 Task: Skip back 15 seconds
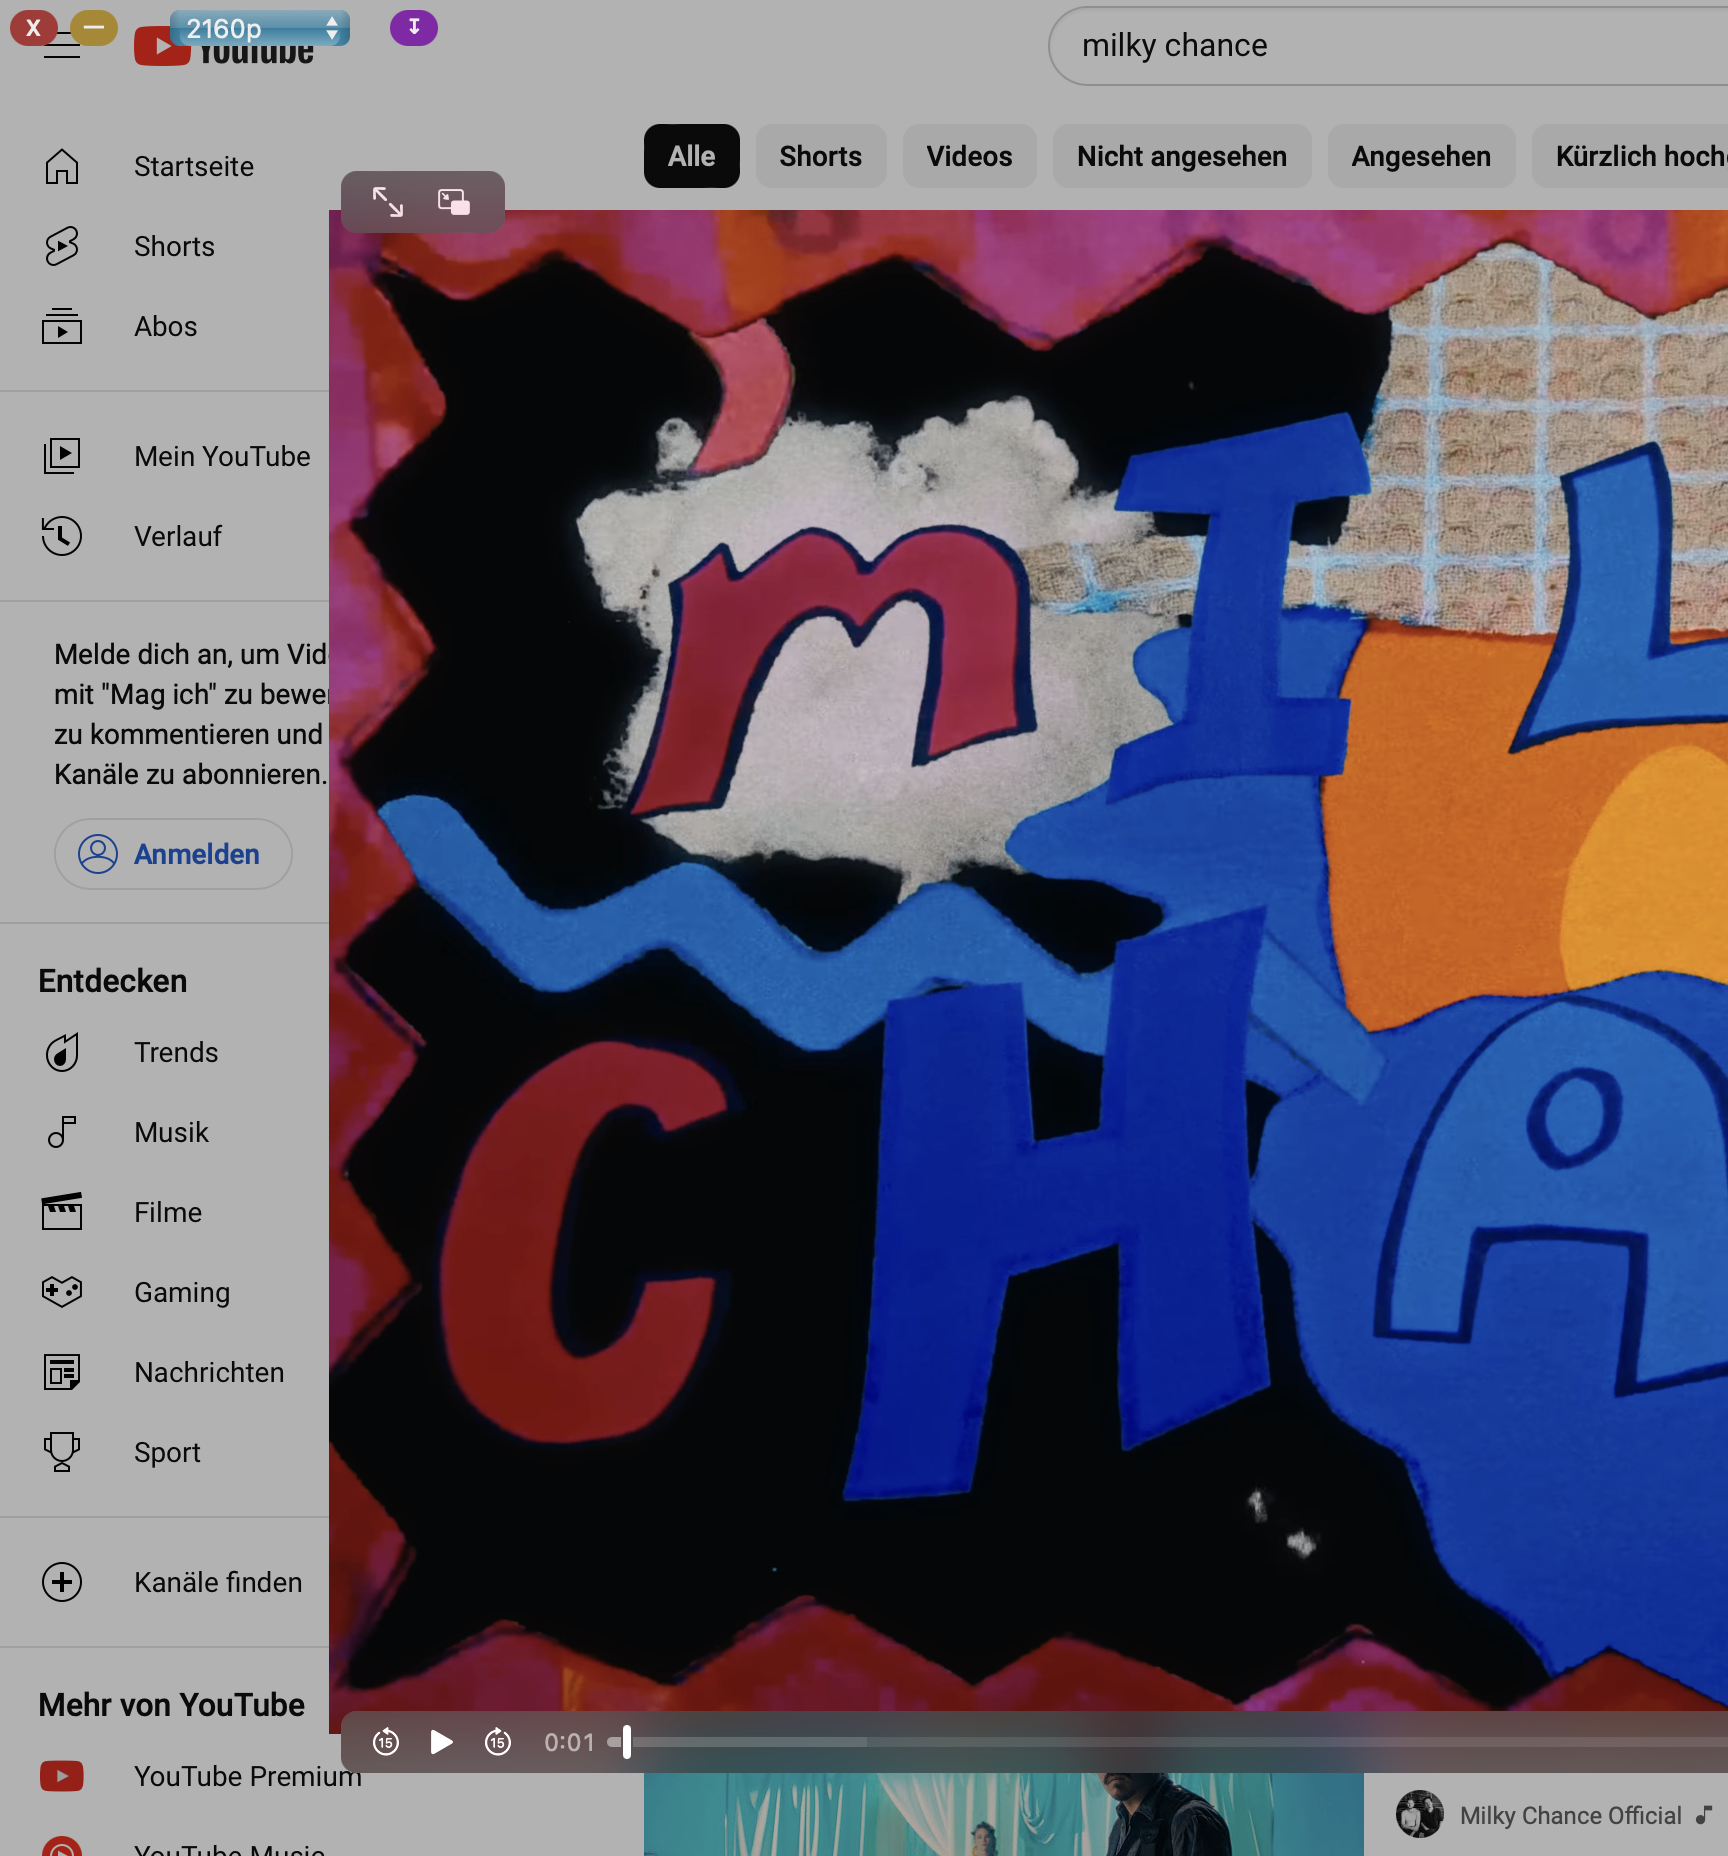click(x=386, y=1742)
